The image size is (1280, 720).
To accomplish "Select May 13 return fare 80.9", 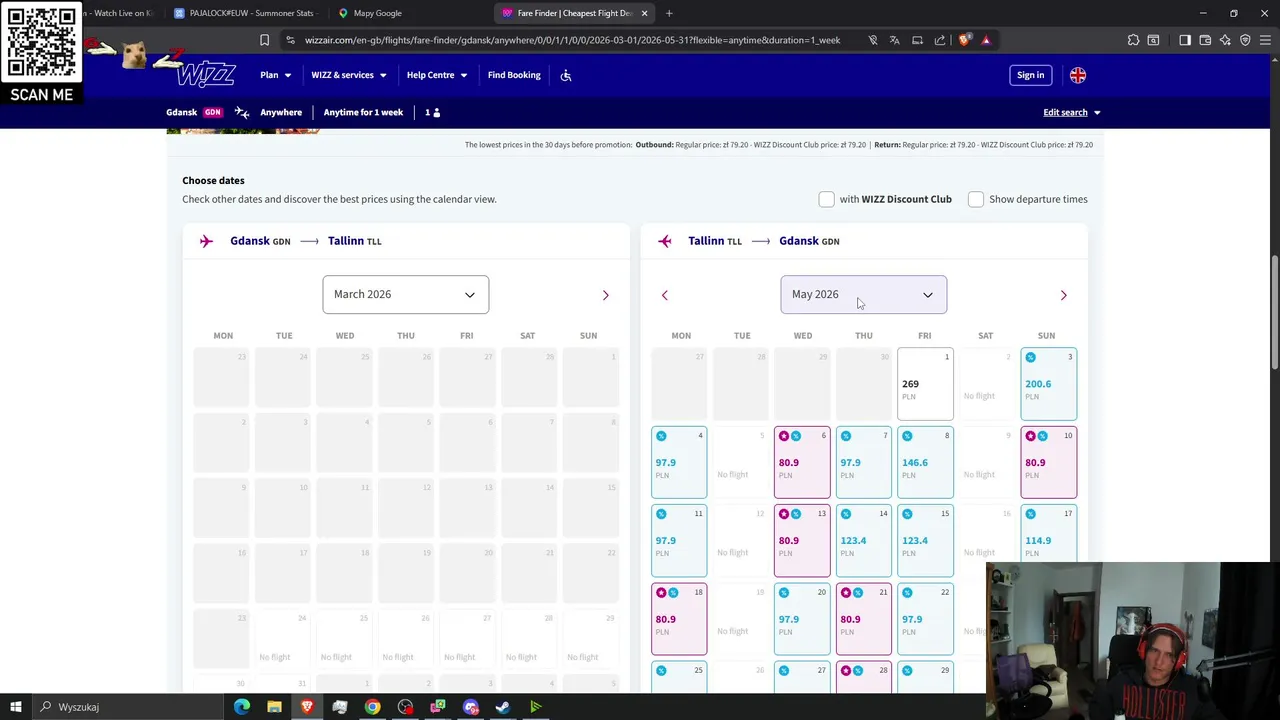I will point(802,541).
